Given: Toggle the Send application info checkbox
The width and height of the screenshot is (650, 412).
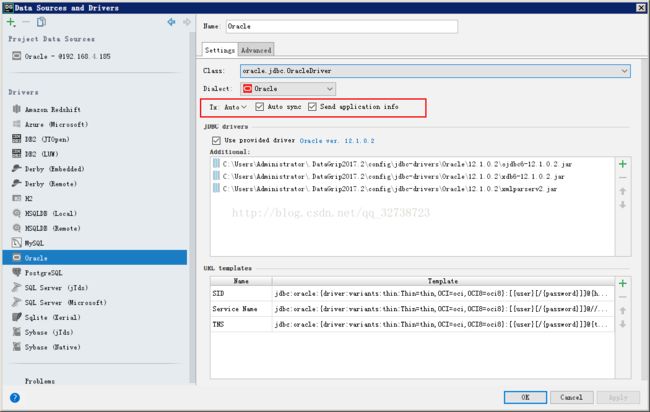Looking at the screenshot, I should [312, 107].
